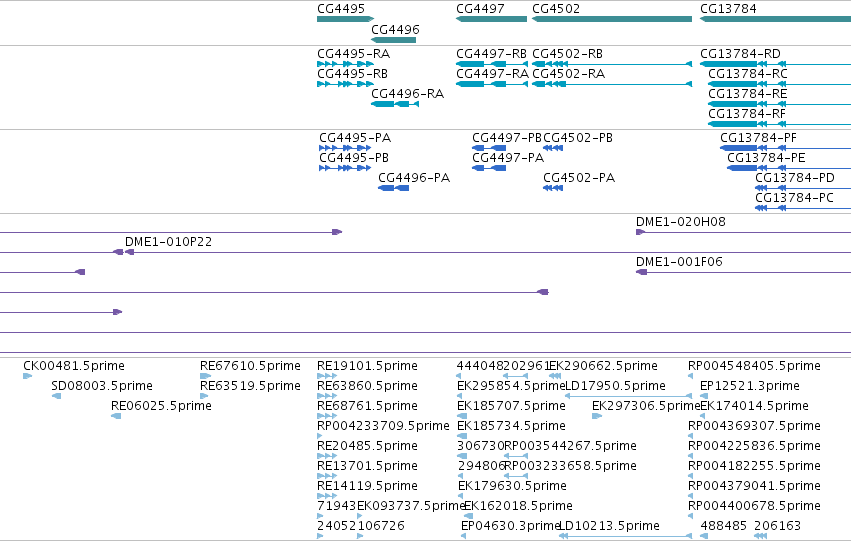Click DME1-001F06 clone arrowhead
851x541 pixels.
[x=642, y=272]
